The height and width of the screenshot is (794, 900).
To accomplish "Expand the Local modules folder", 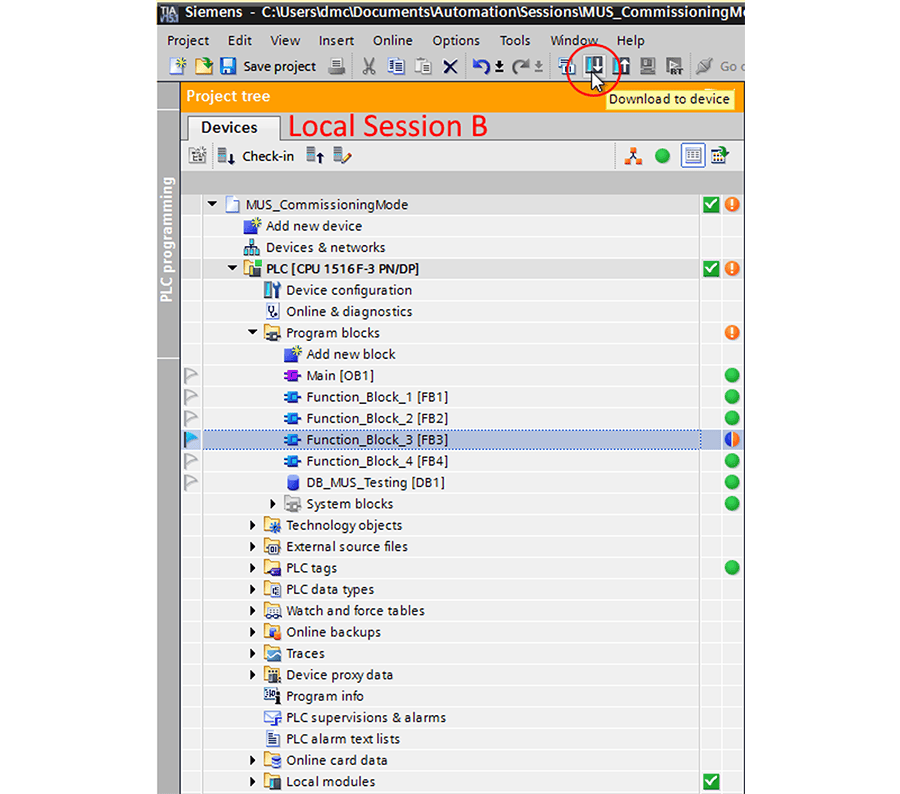I will tap(253, 781).
